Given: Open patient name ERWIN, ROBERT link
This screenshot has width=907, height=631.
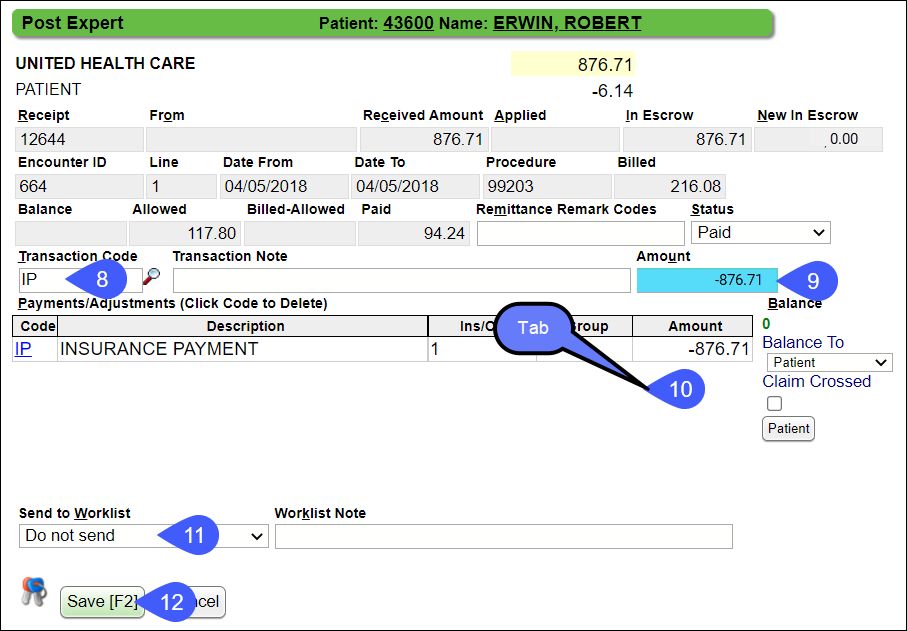Looking at the screenshot, I should (x=567, y=23).
